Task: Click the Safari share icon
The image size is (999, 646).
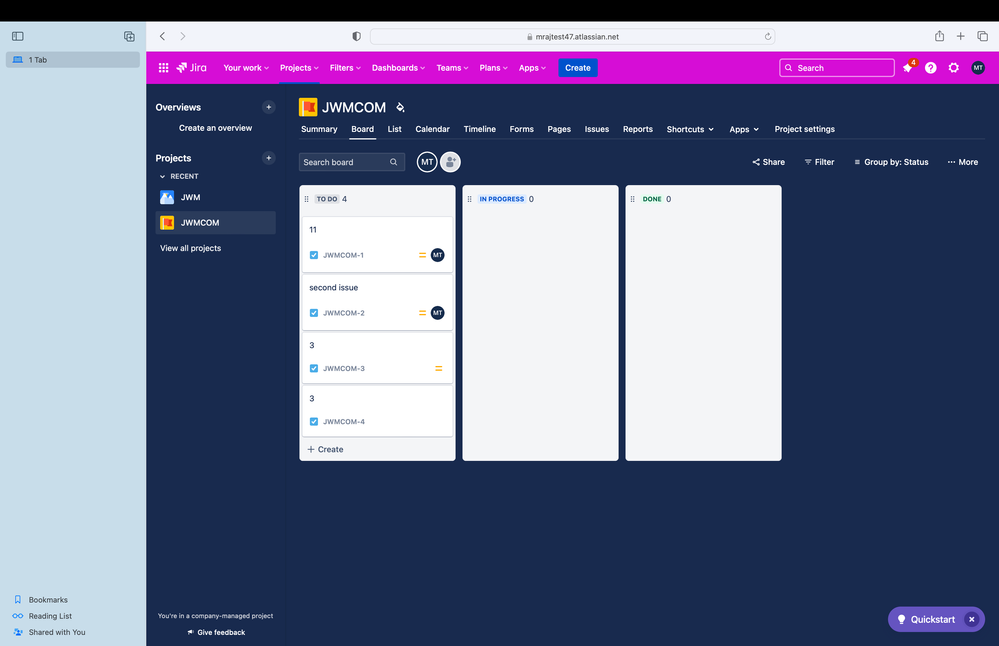Action: click(x=939, y=36)
